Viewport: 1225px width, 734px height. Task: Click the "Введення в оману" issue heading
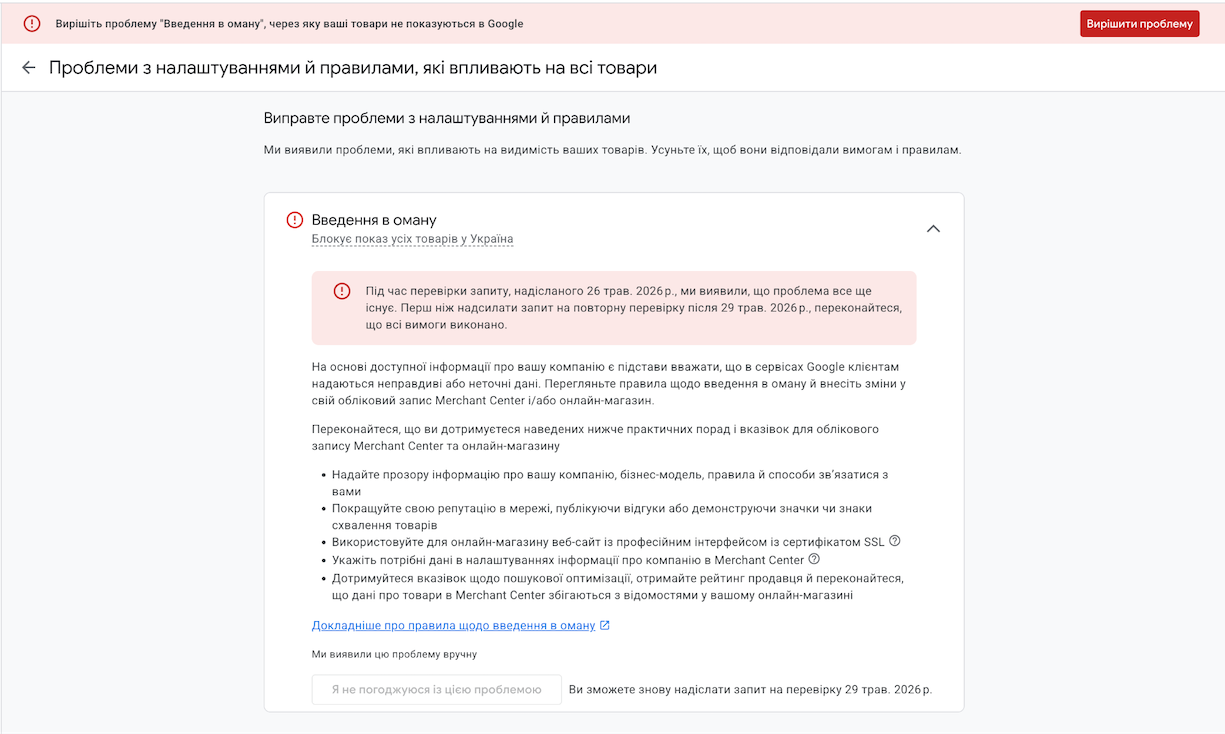tap(374, 220)
